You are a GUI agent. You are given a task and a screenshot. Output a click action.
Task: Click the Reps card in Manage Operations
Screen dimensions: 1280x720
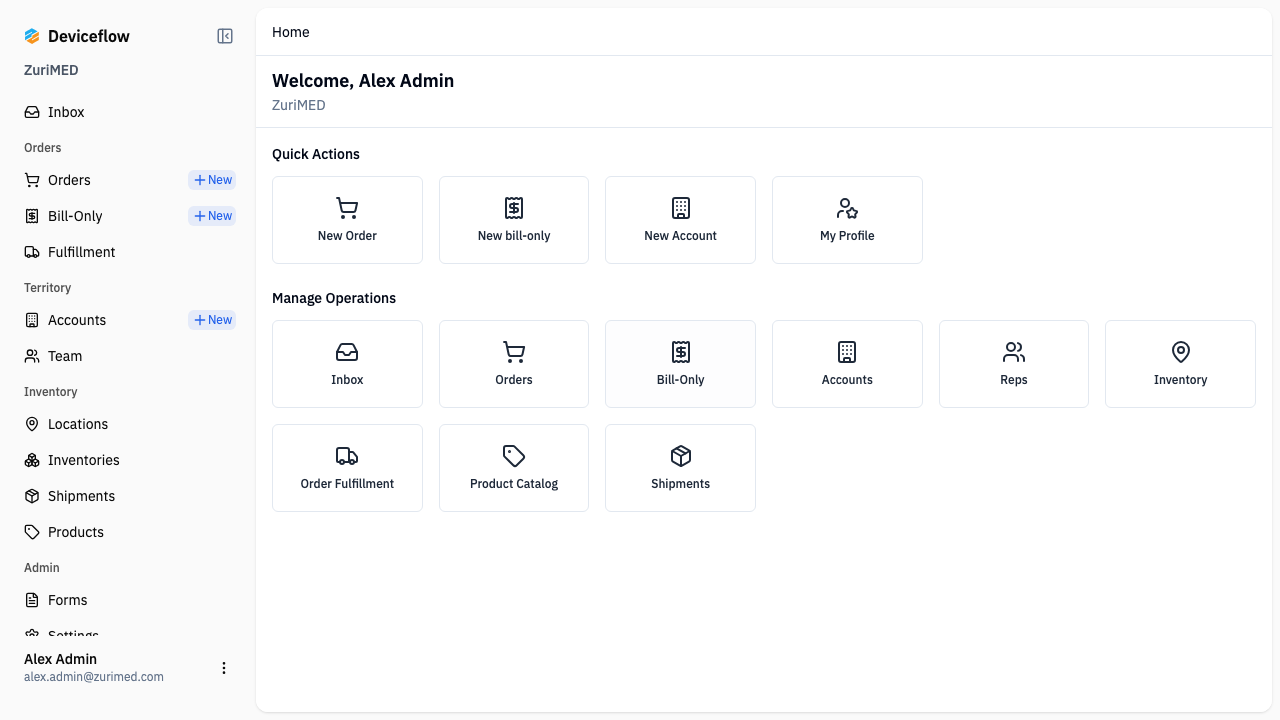pos(1013,363)
